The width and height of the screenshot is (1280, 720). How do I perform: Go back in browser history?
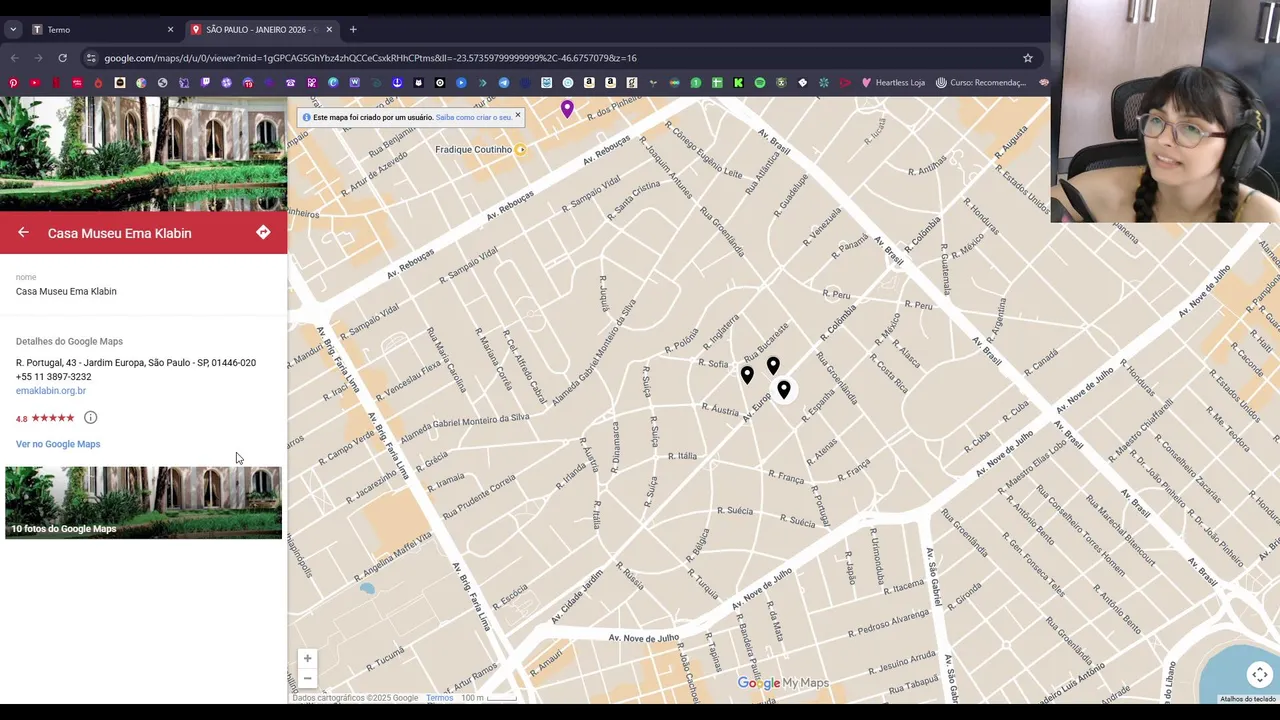(14, 58)
